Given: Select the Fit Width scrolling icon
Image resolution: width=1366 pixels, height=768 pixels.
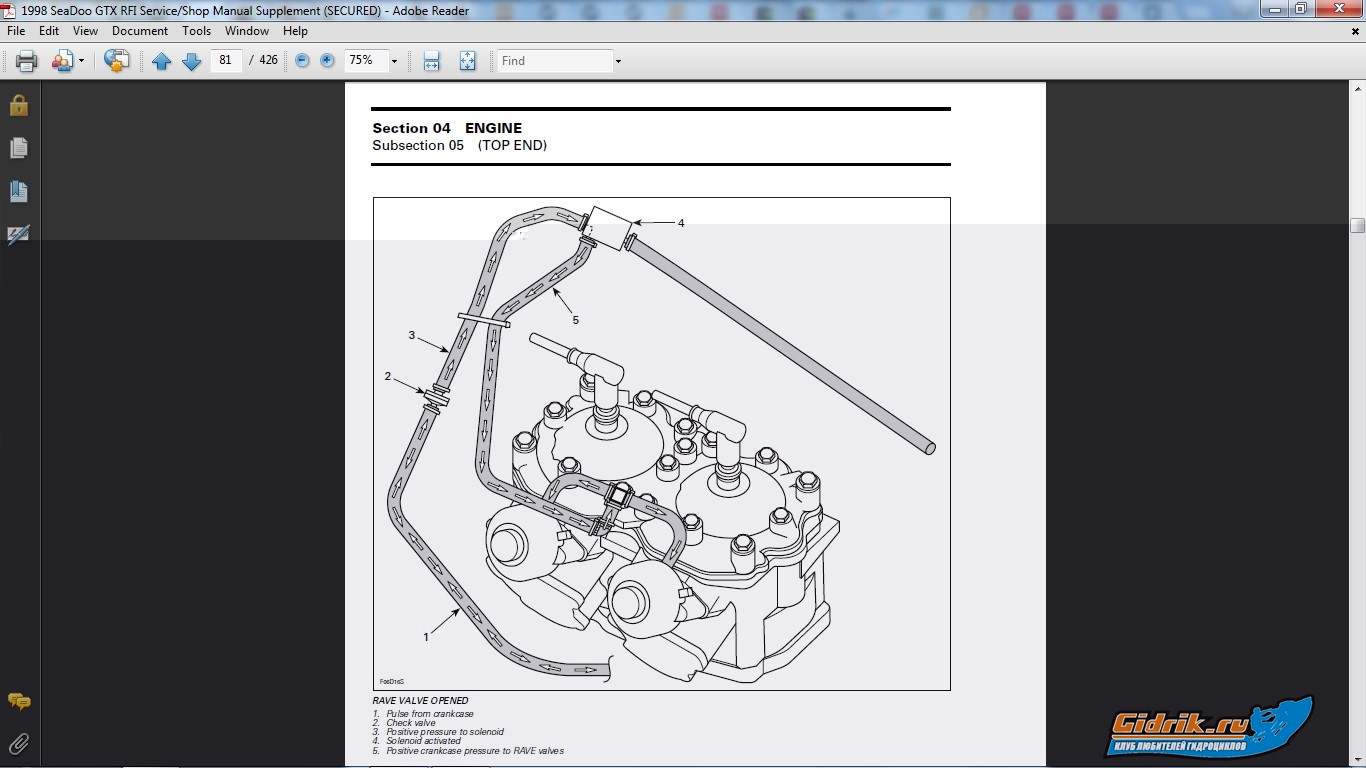Looking at the screenshot, I should [431, 61].
